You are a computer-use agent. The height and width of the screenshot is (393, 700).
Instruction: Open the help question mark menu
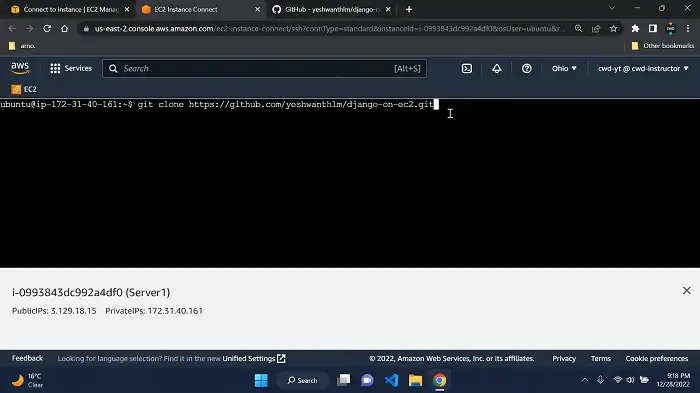click(526, 68)
